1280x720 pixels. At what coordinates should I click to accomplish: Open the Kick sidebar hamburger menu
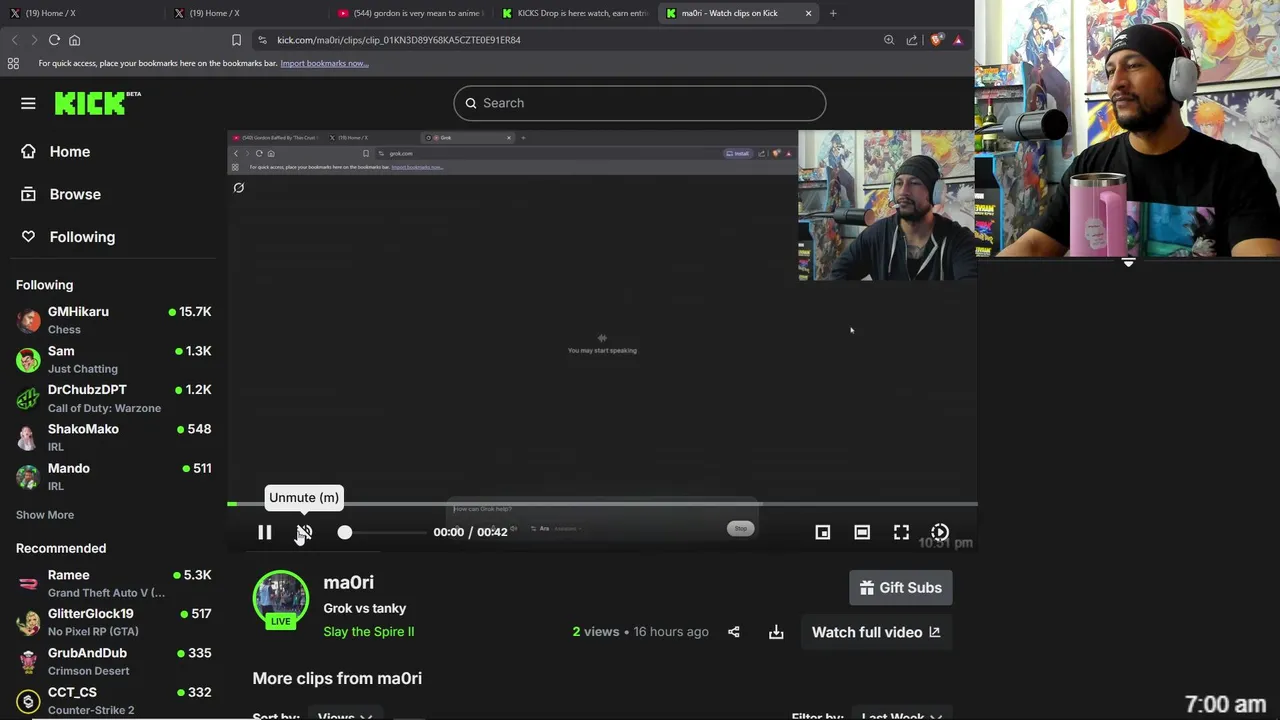(x=28, y=103)
